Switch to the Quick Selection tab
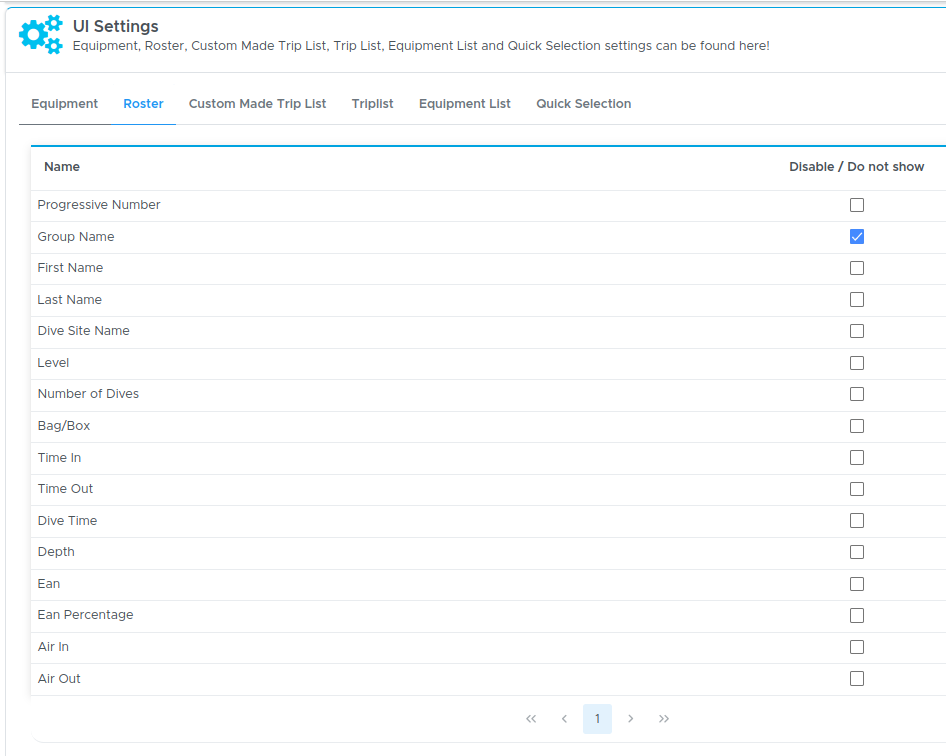 (583, 104)
